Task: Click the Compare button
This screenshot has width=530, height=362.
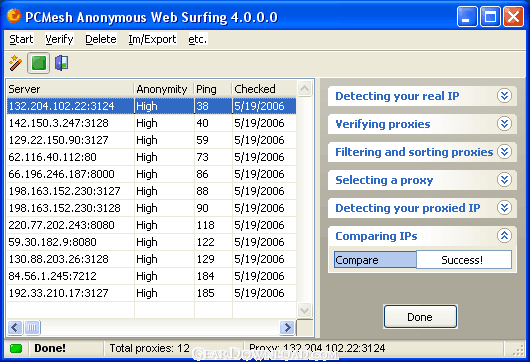Action: pyautogui.click(x=375, y=260)
